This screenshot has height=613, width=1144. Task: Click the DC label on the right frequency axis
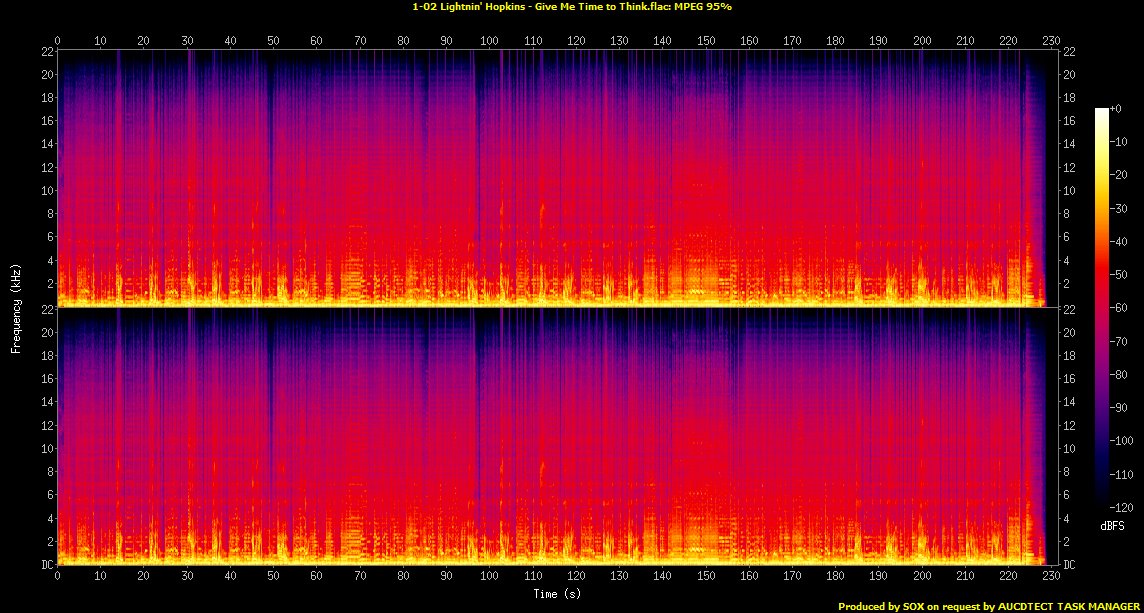pos(1070,565)
